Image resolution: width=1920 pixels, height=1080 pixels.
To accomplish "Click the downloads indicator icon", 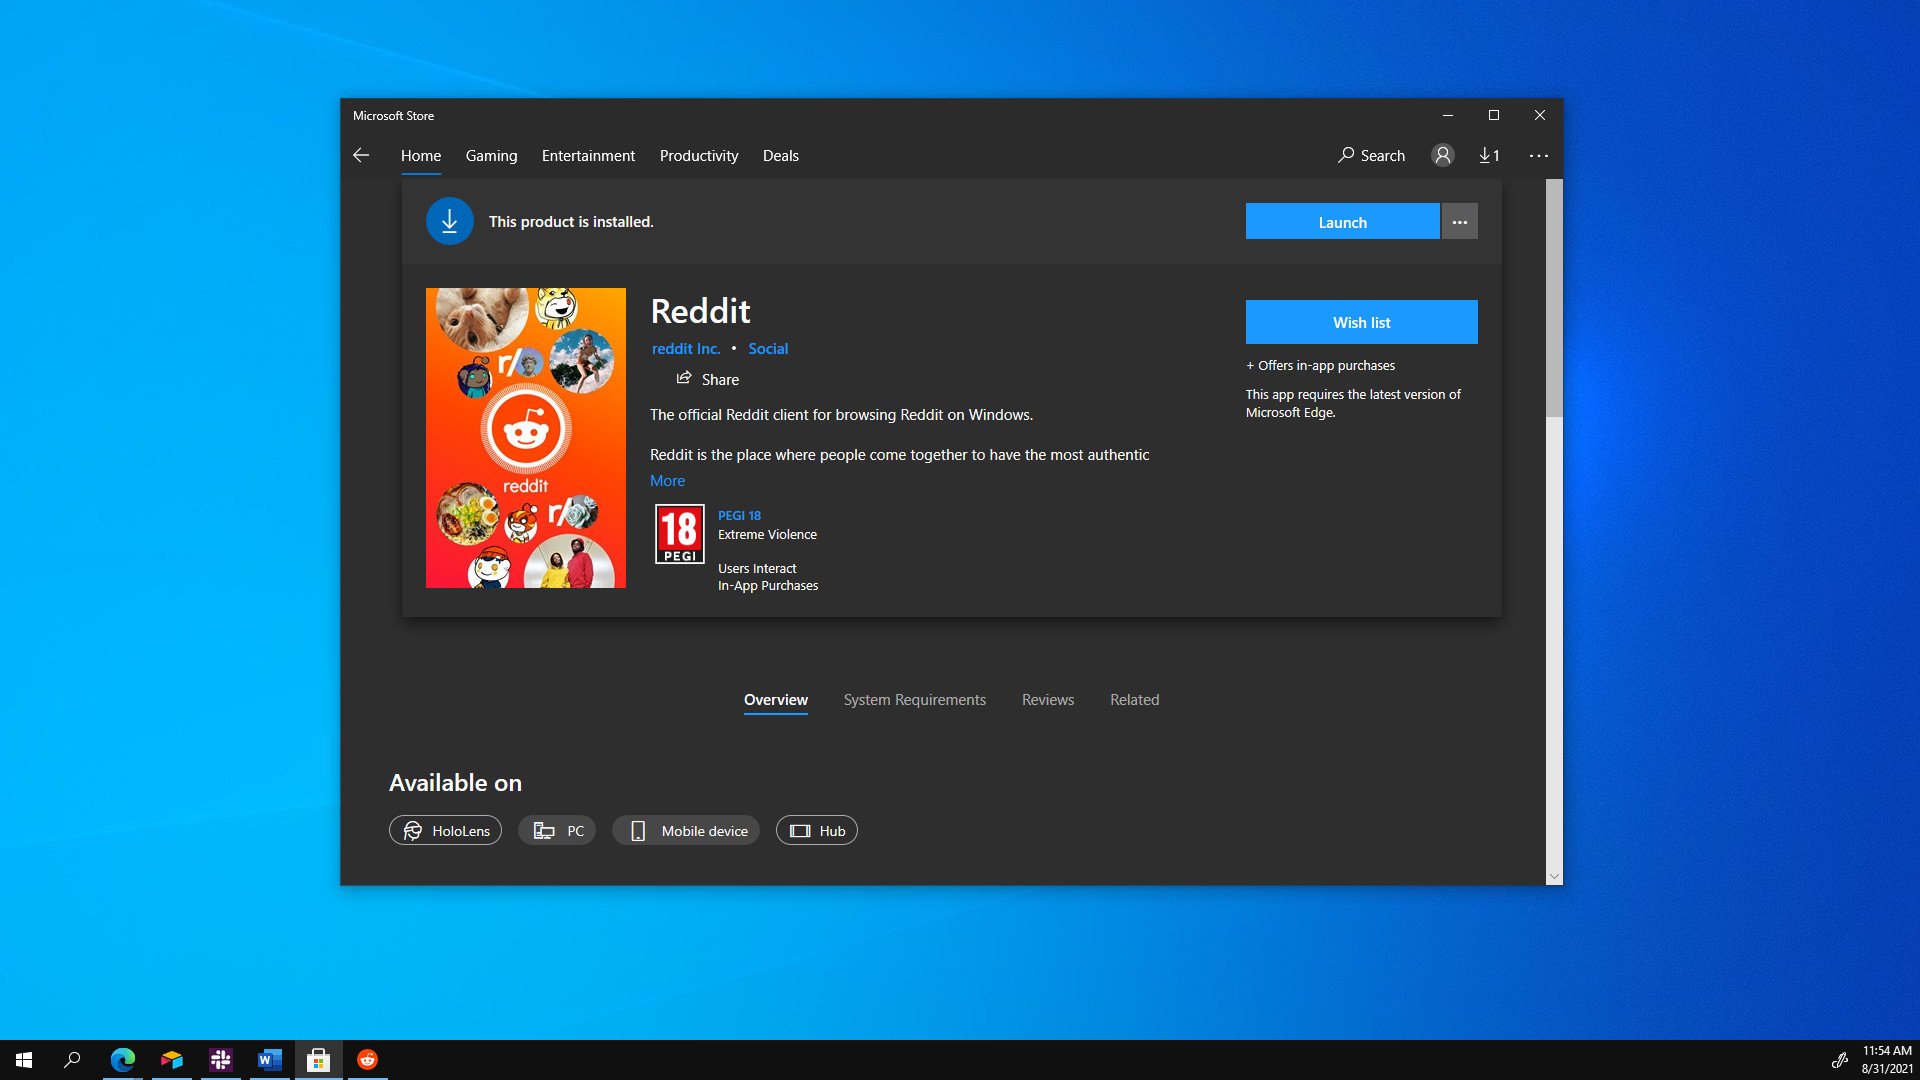I will [1490, 154].
